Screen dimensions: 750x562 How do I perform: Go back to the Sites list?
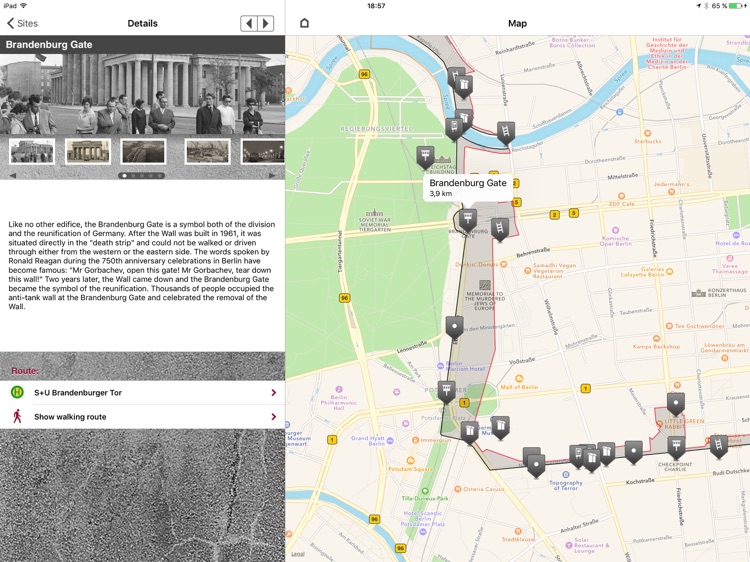[22, 23]
